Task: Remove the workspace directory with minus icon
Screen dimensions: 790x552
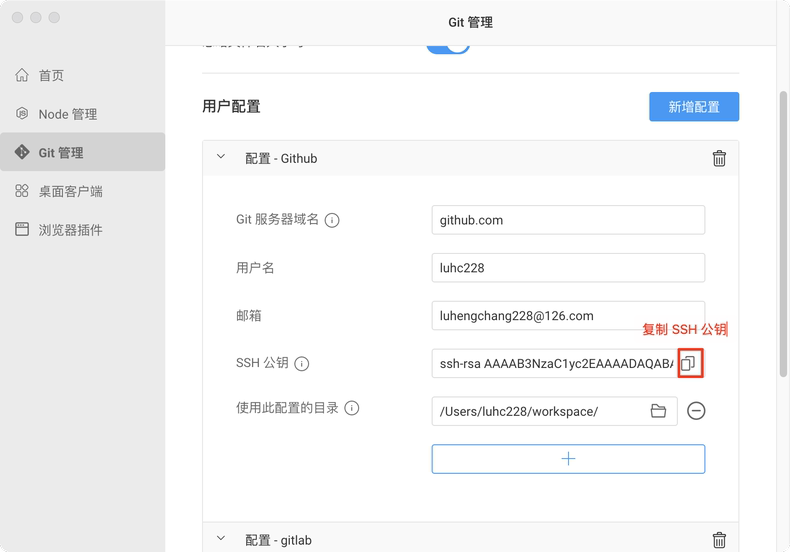Action: click(696, 411)
